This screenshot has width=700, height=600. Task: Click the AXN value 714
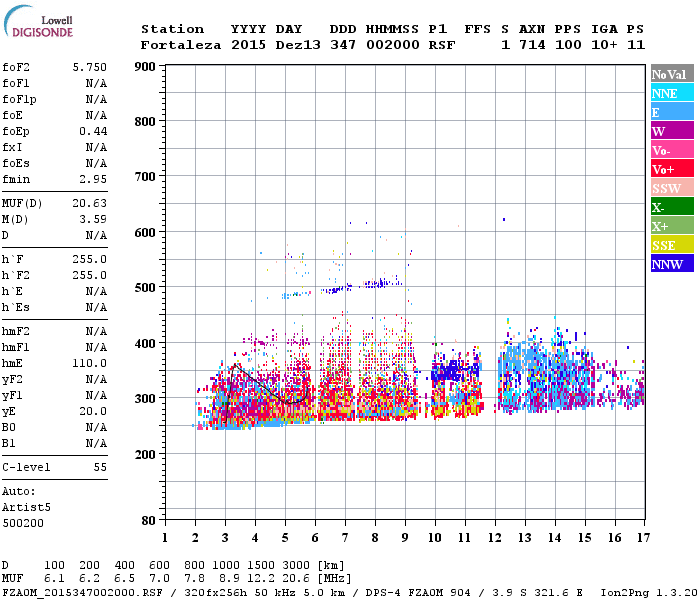tap(532, 45)
